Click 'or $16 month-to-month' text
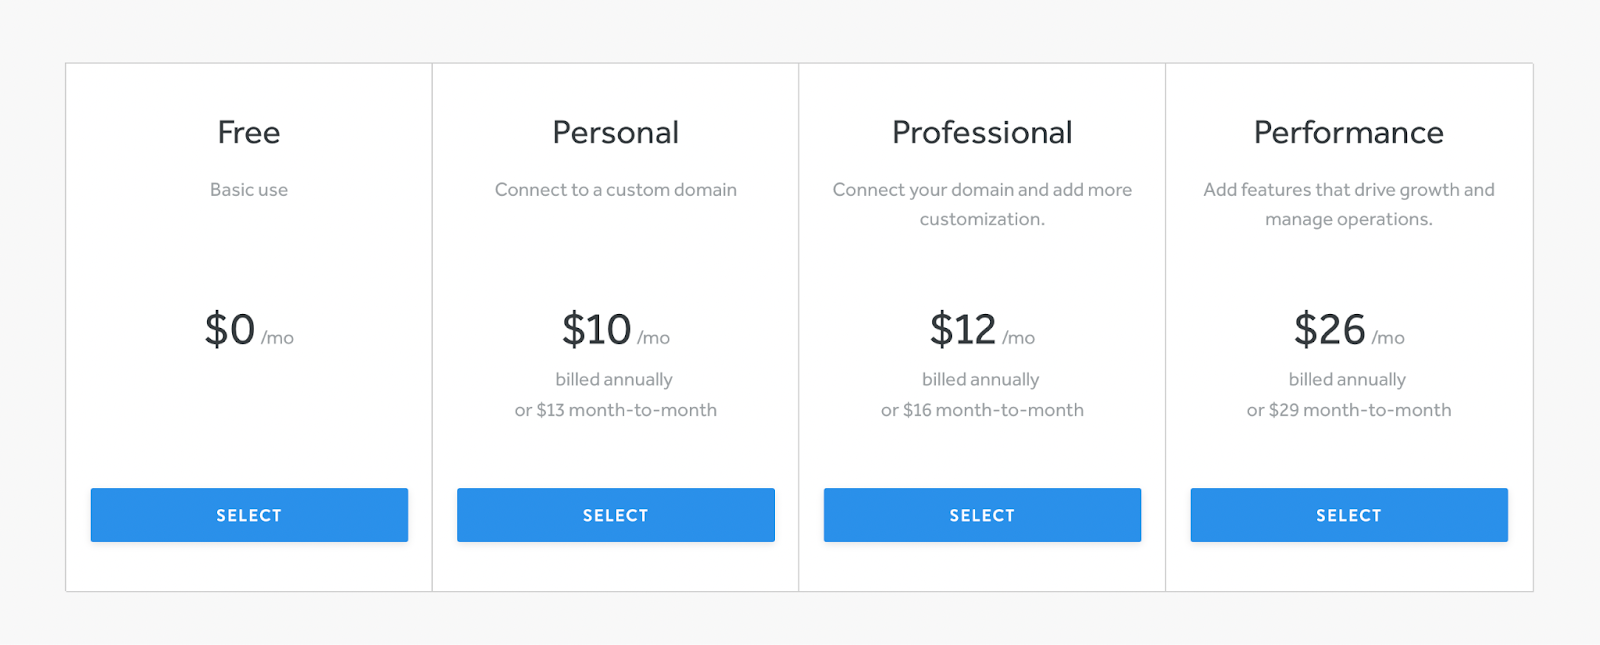This screenshot has width=1600, height=645. (x=982, y=410)
